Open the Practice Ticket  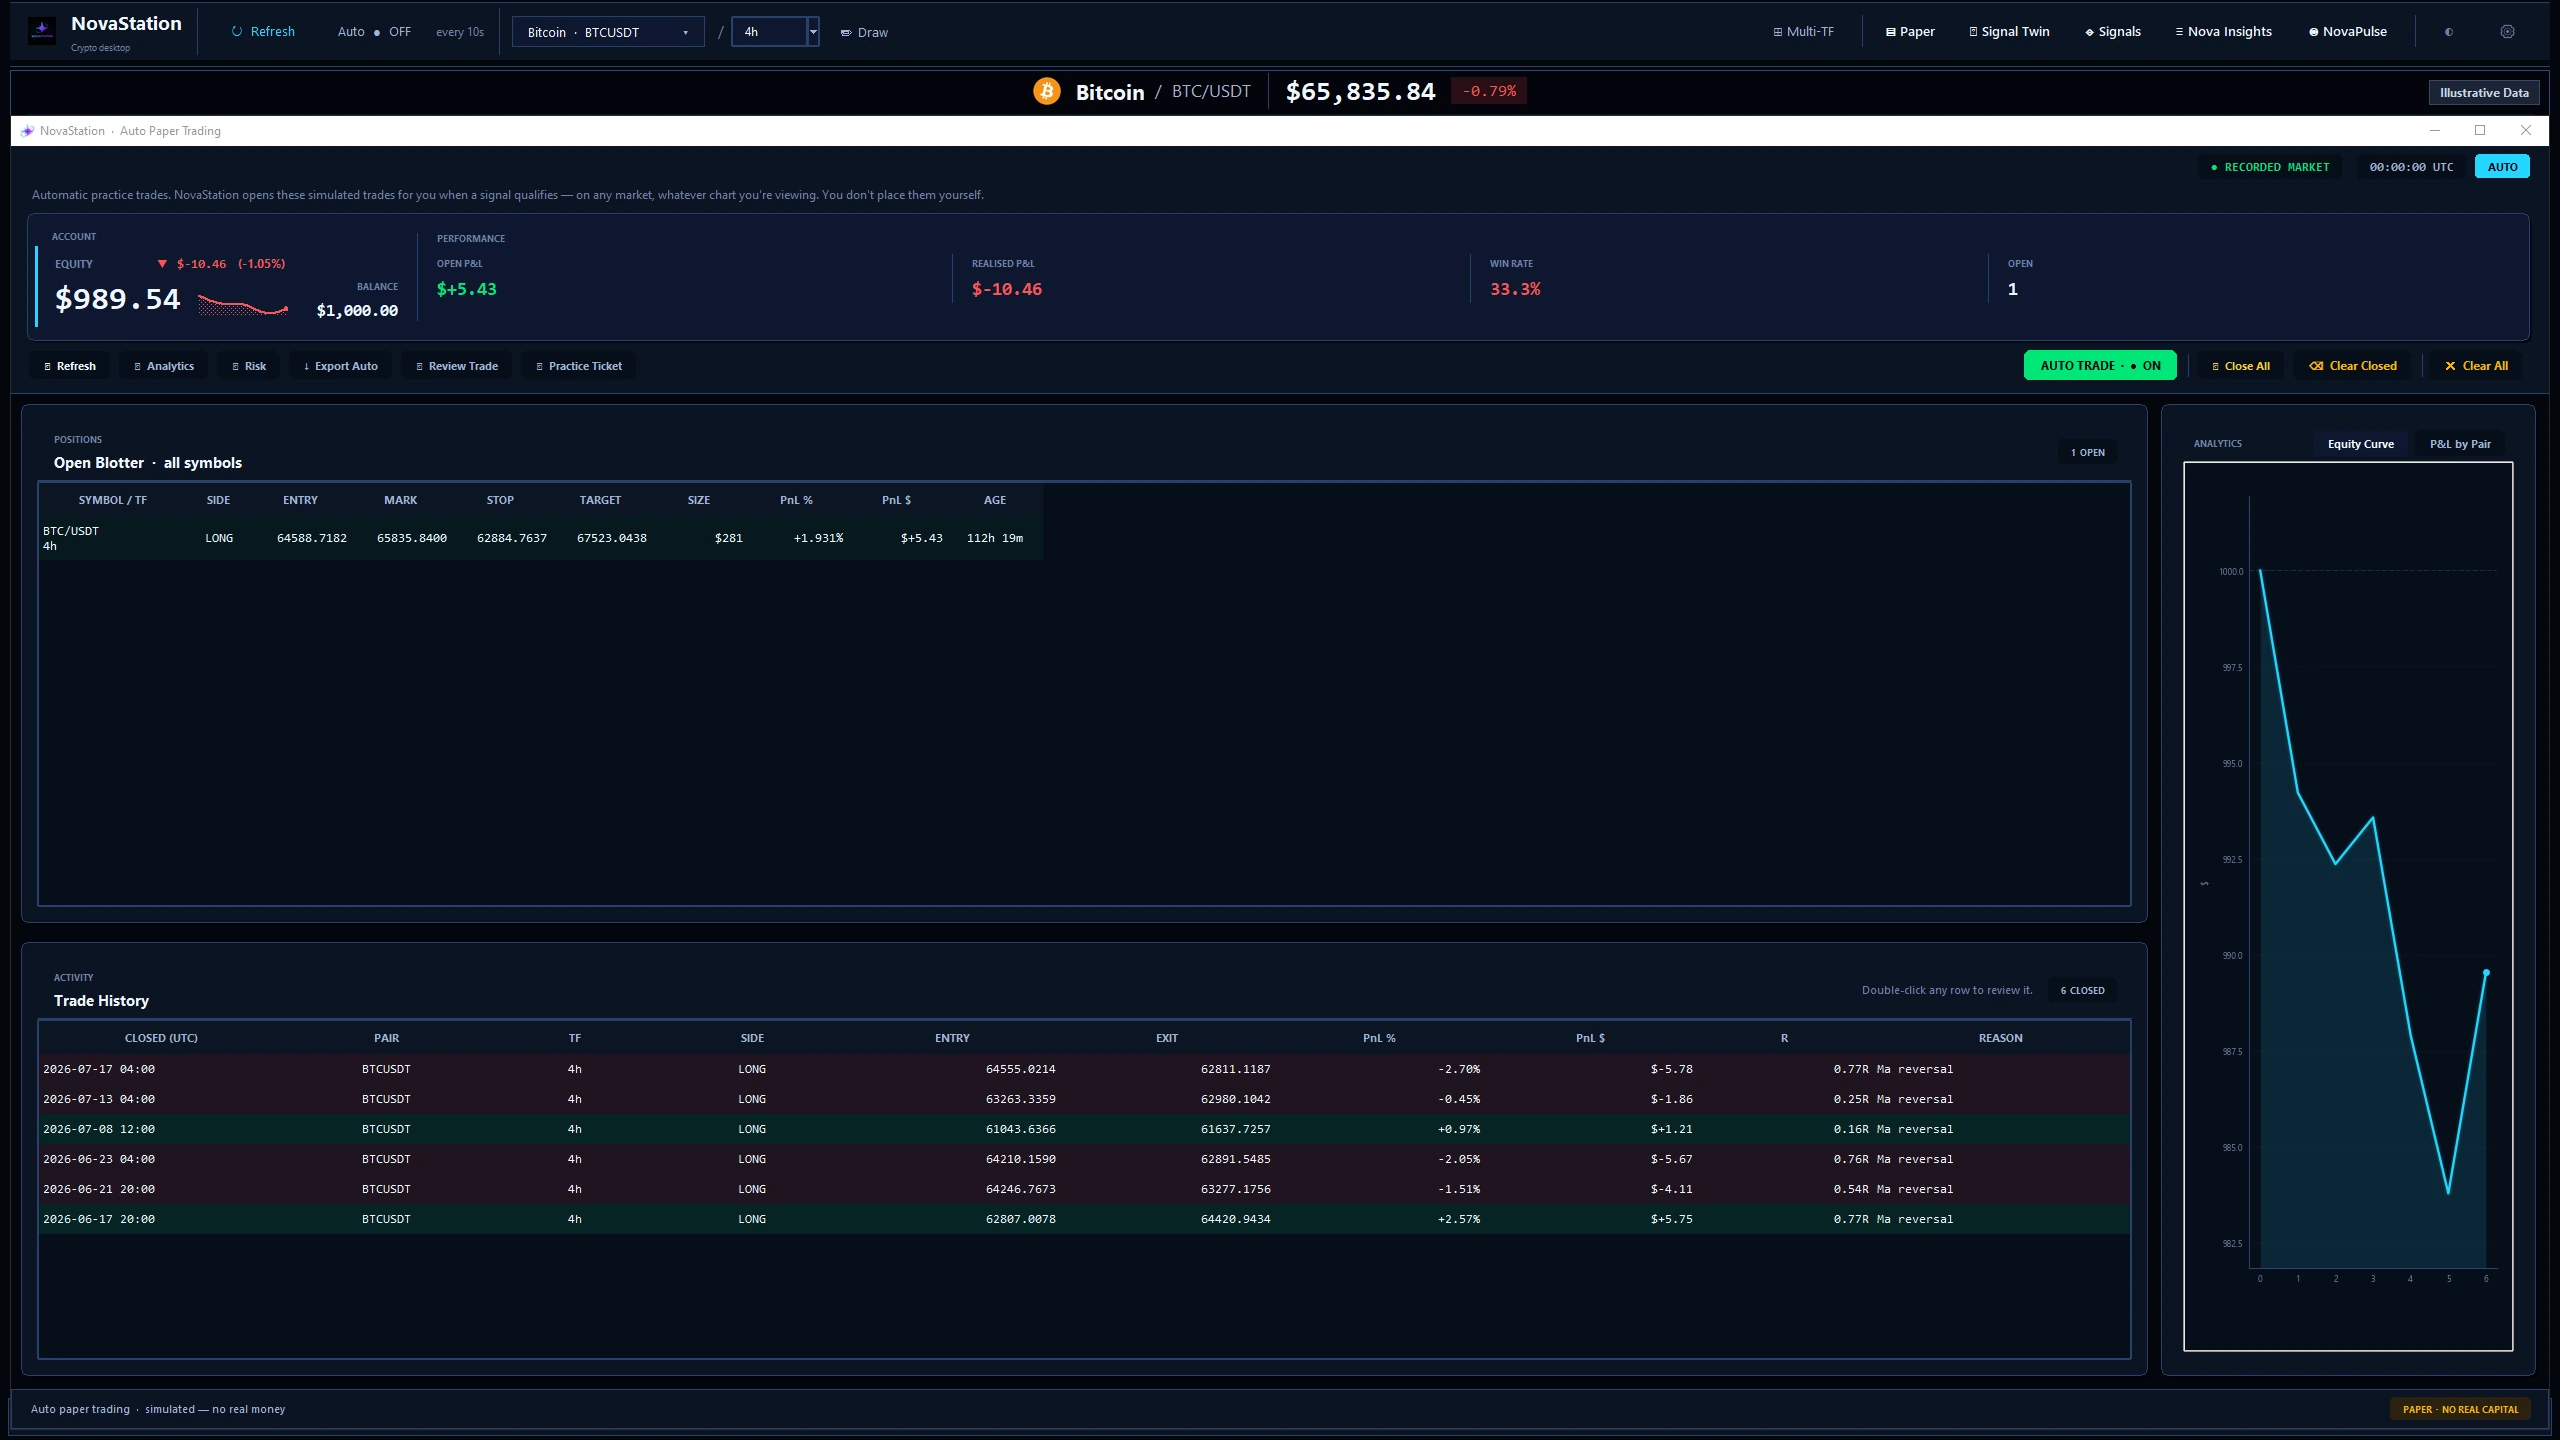click(578, 366)
